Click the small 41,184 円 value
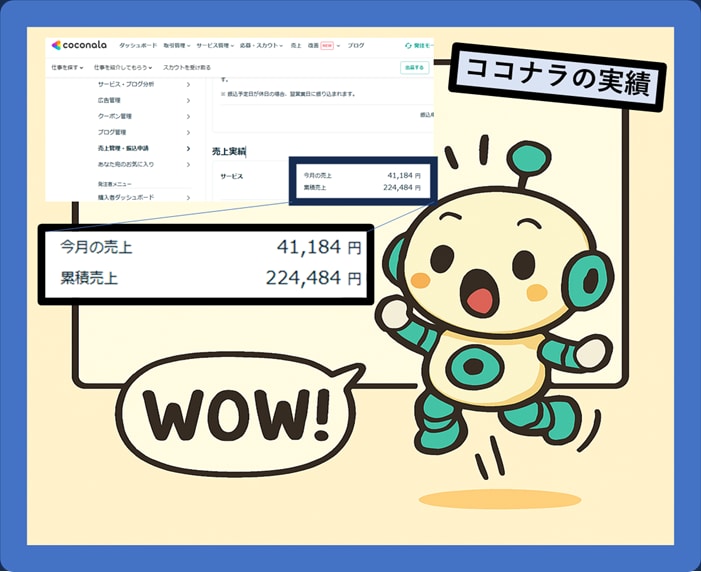The image size is (701, 572). [x=404, y=175]
